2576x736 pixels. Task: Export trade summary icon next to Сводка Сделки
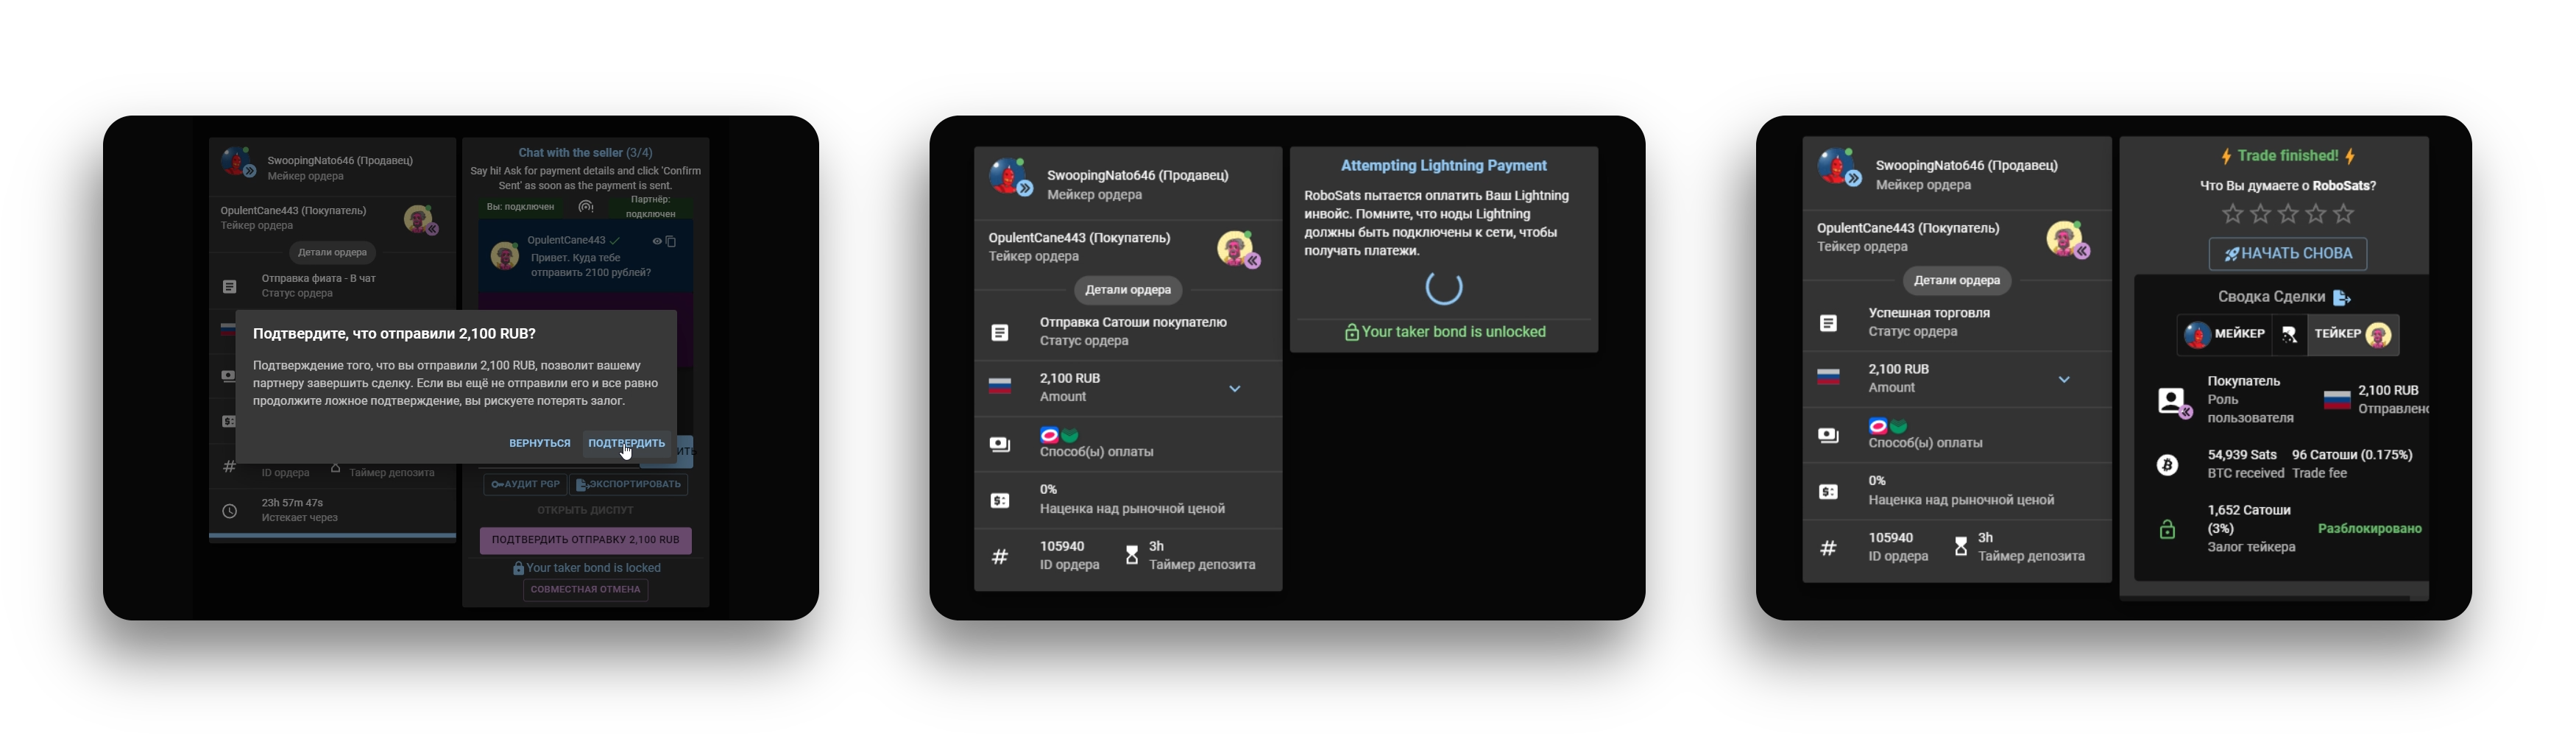click(x=2341, y=298)
